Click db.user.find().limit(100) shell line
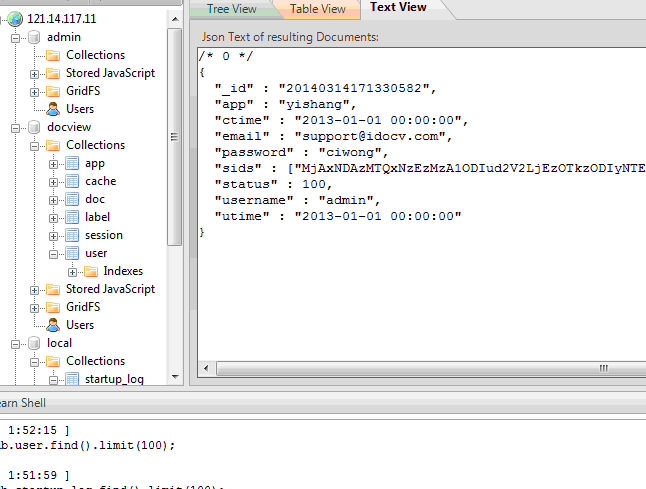The height and width of the screenshot is (489, 646). (87, 445)
